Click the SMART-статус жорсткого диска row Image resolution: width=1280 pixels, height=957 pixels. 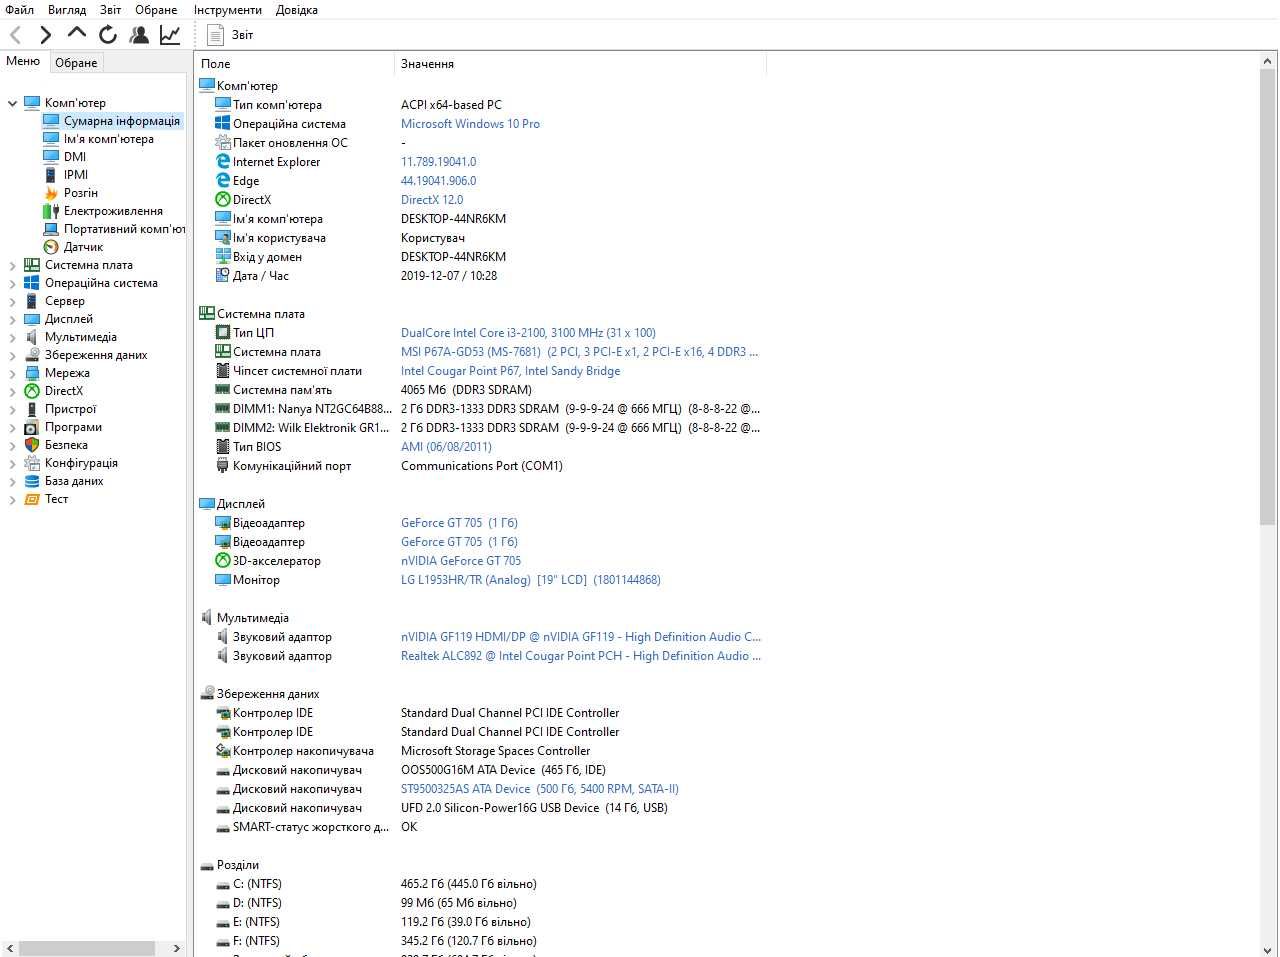(480, 827)
